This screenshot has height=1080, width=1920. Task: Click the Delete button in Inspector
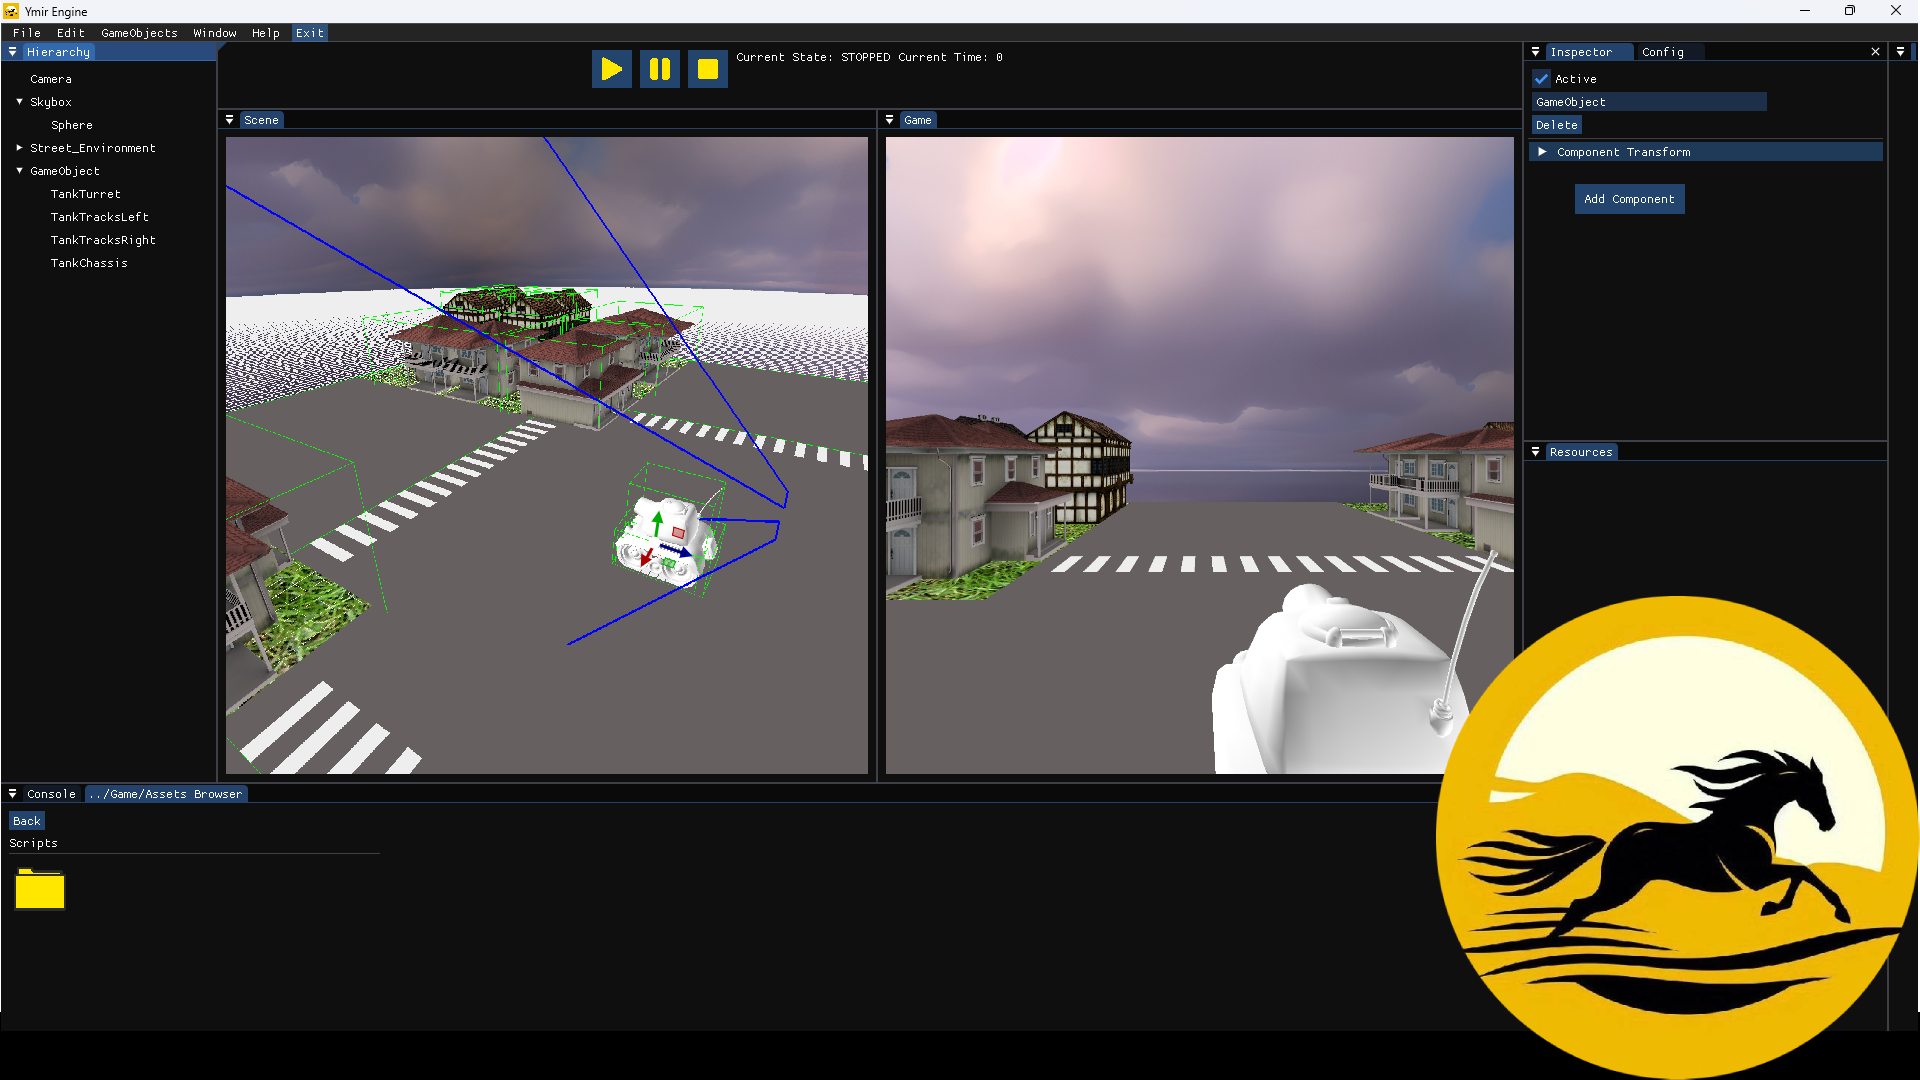pos(1557,125)
